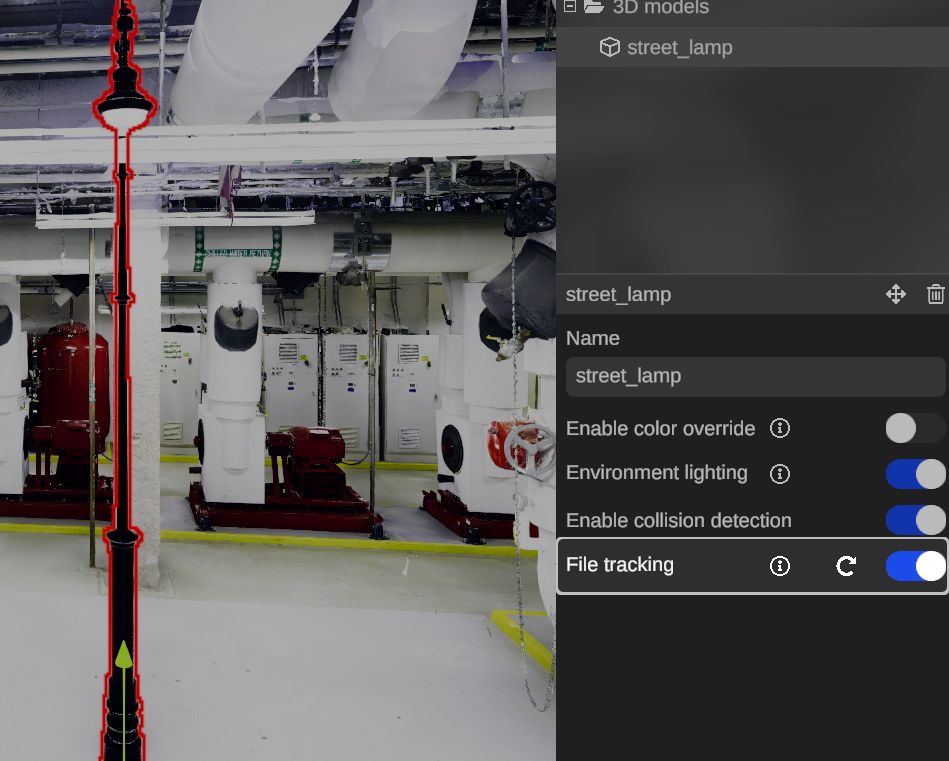
Task: Delete street_lamp with the trash icon
Action: 935,294
